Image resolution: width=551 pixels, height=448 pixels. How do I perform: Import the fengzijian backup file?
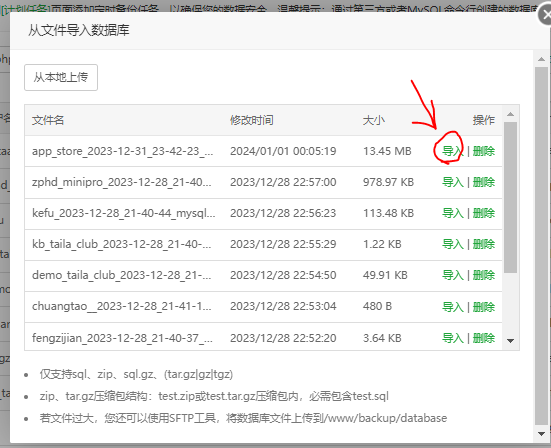tap(453, 338)
